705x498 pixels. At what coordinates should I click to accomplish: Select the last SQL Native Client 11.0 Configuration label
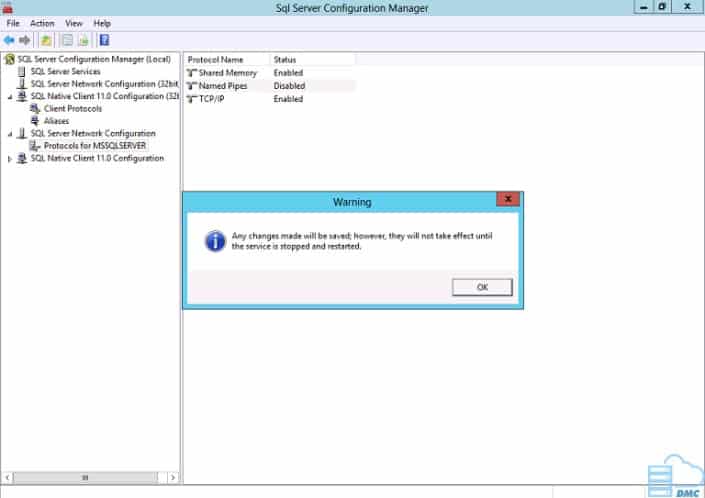coord(97,158)
